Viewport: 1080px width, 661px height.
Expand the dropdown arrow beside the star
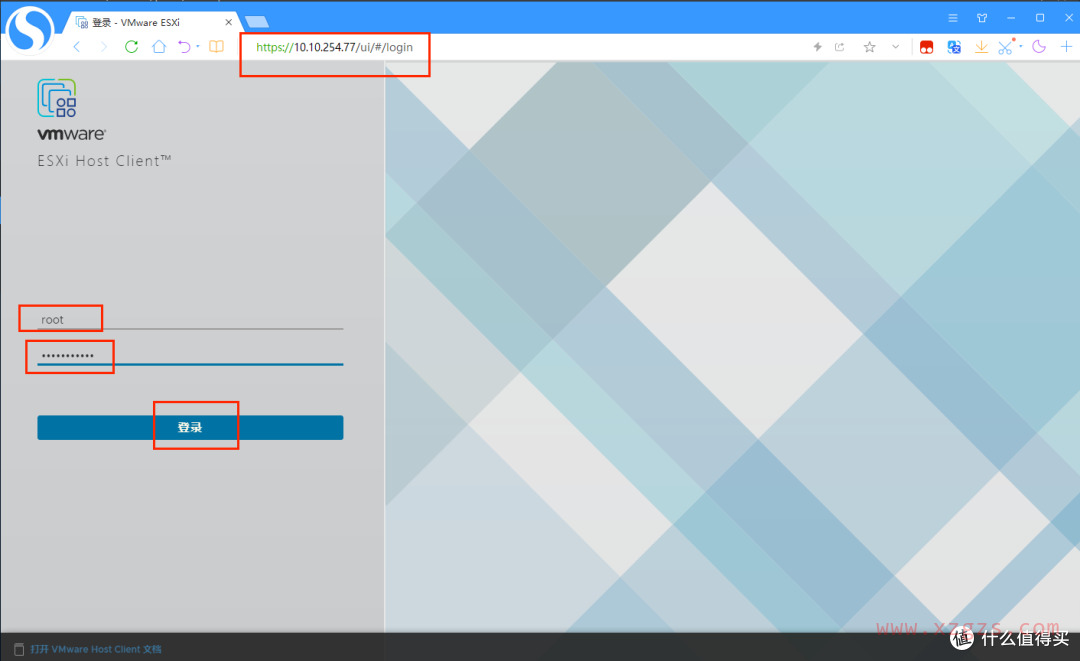click(895, 47)
